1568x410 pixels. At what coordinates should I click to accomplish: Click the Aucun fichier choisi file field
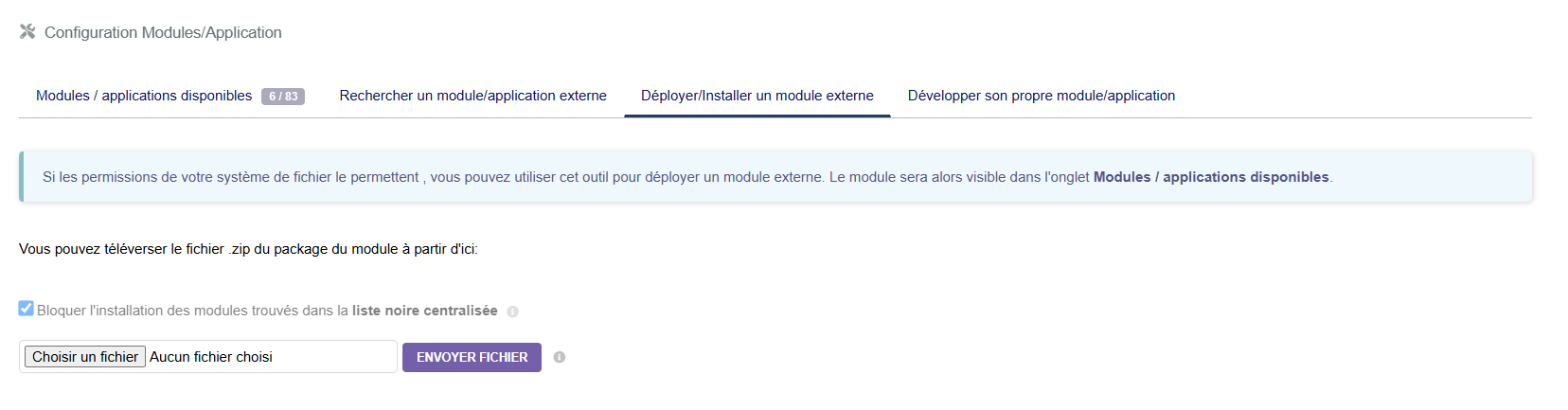[208, 357]
